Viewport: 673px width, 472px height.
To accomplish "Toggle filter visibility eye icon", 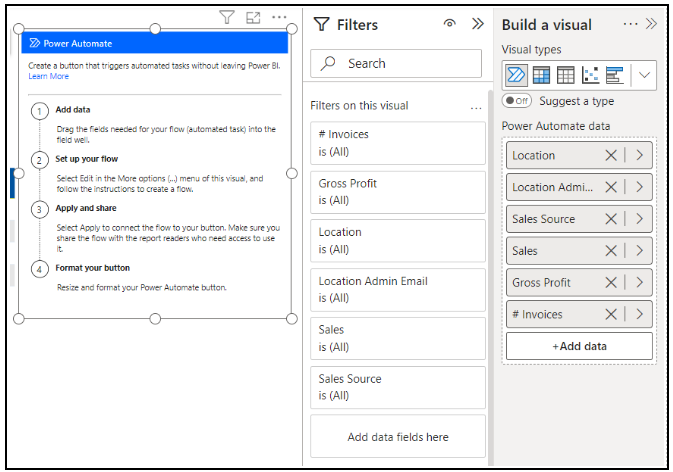I will coord(449,23).
